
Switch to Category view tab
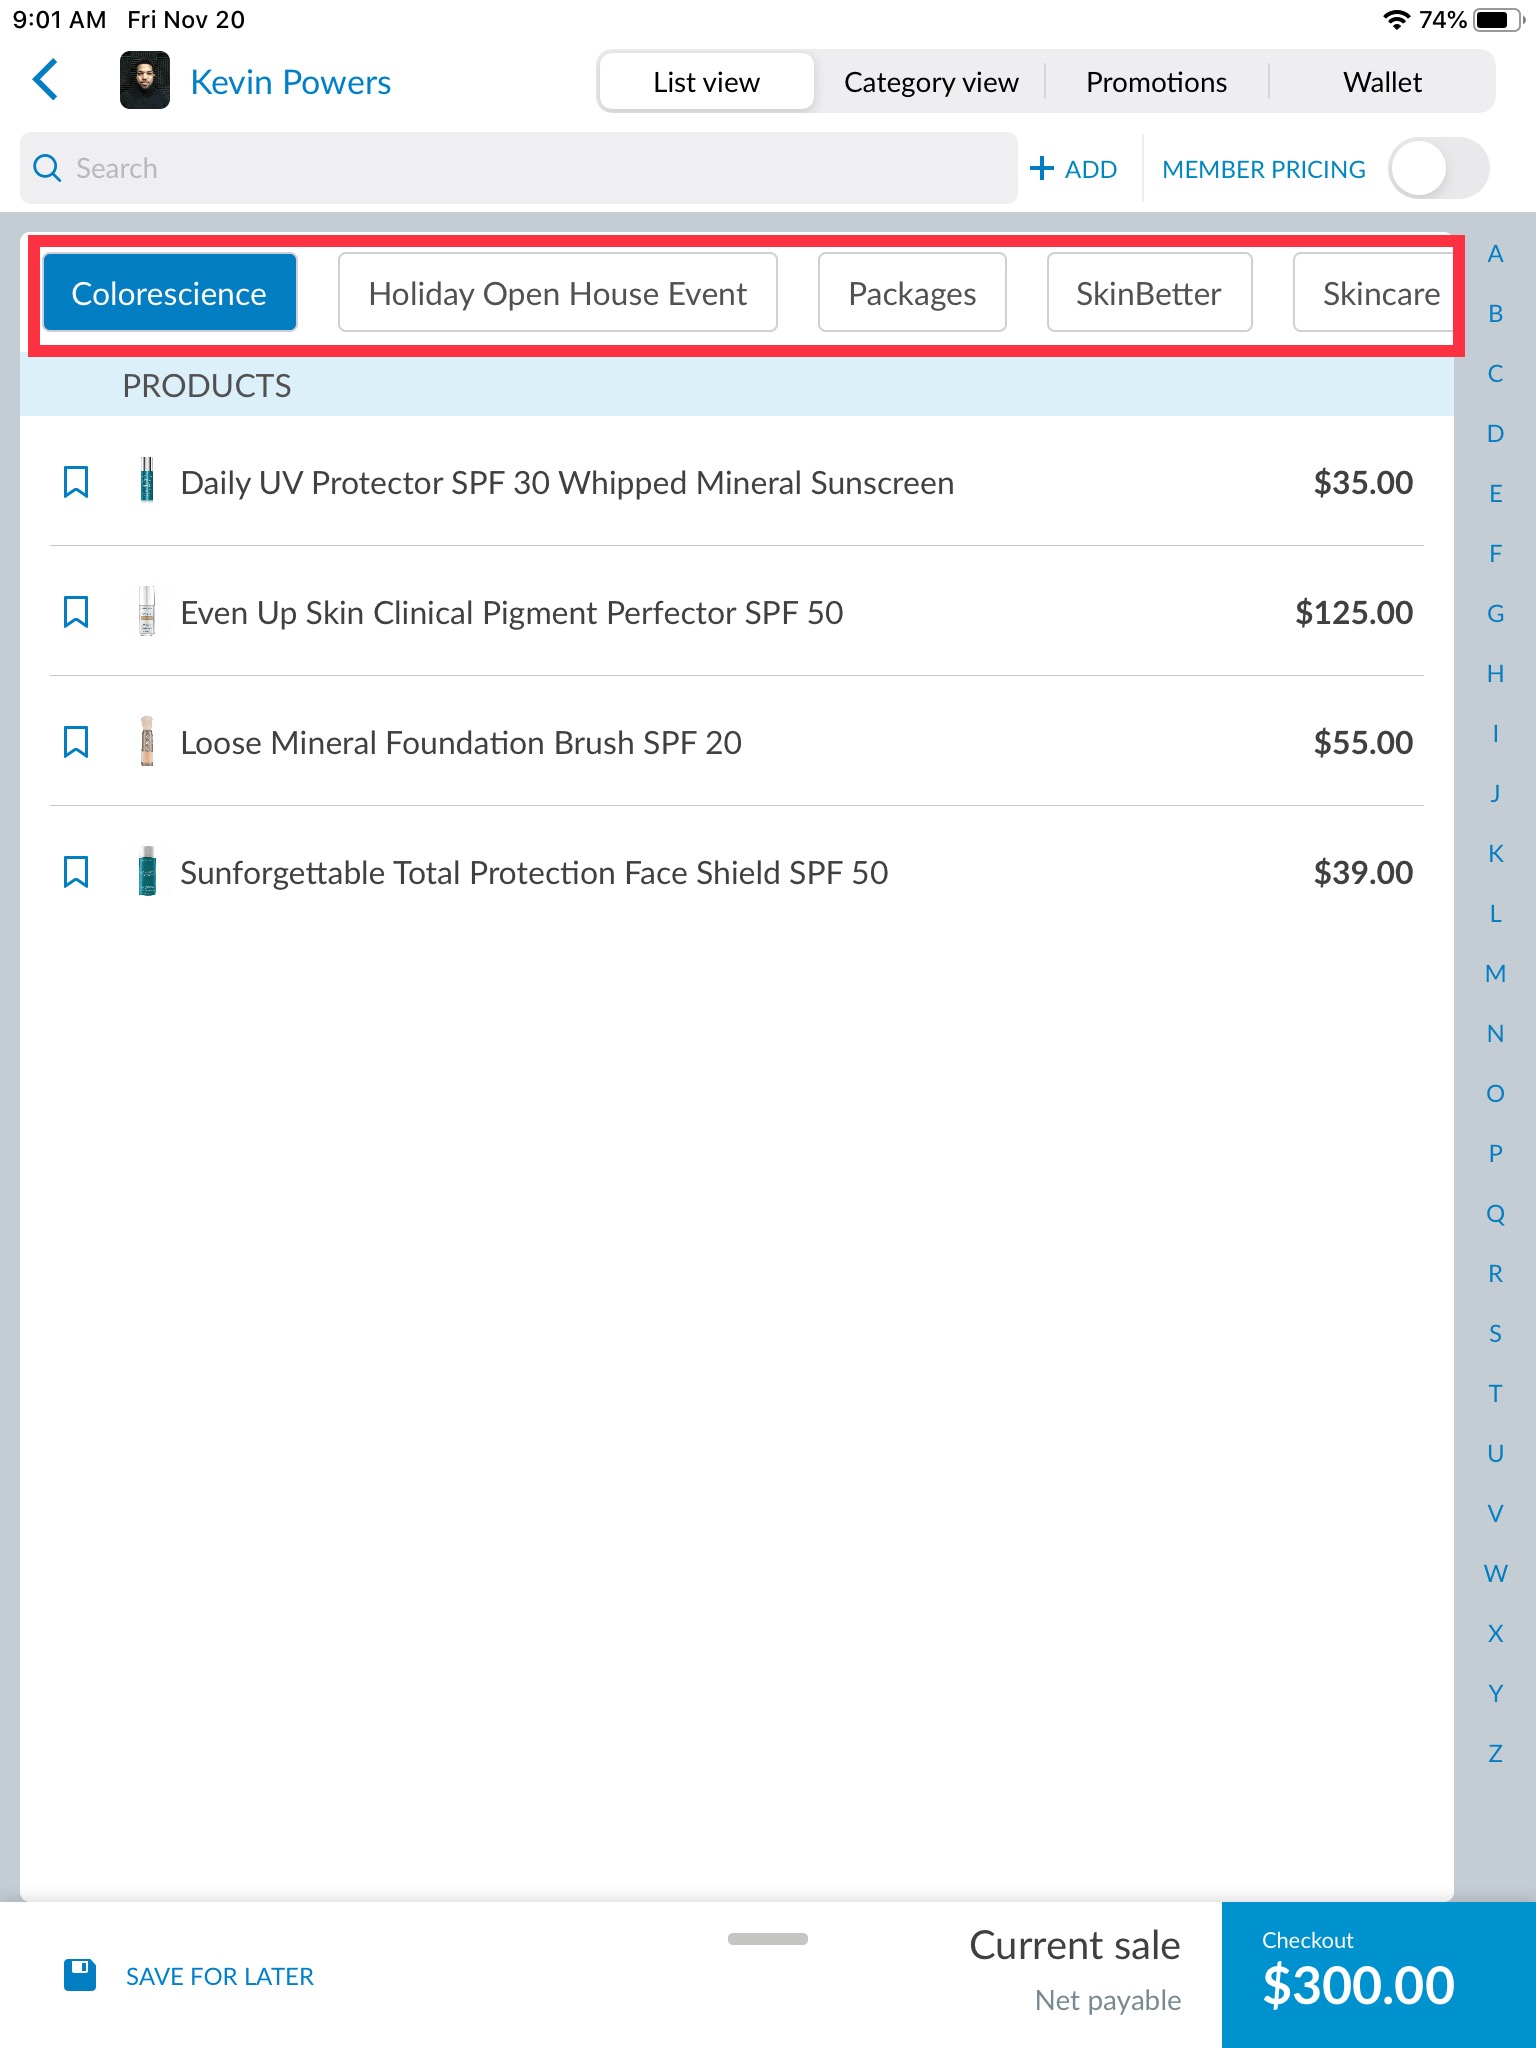pos(931,82)
